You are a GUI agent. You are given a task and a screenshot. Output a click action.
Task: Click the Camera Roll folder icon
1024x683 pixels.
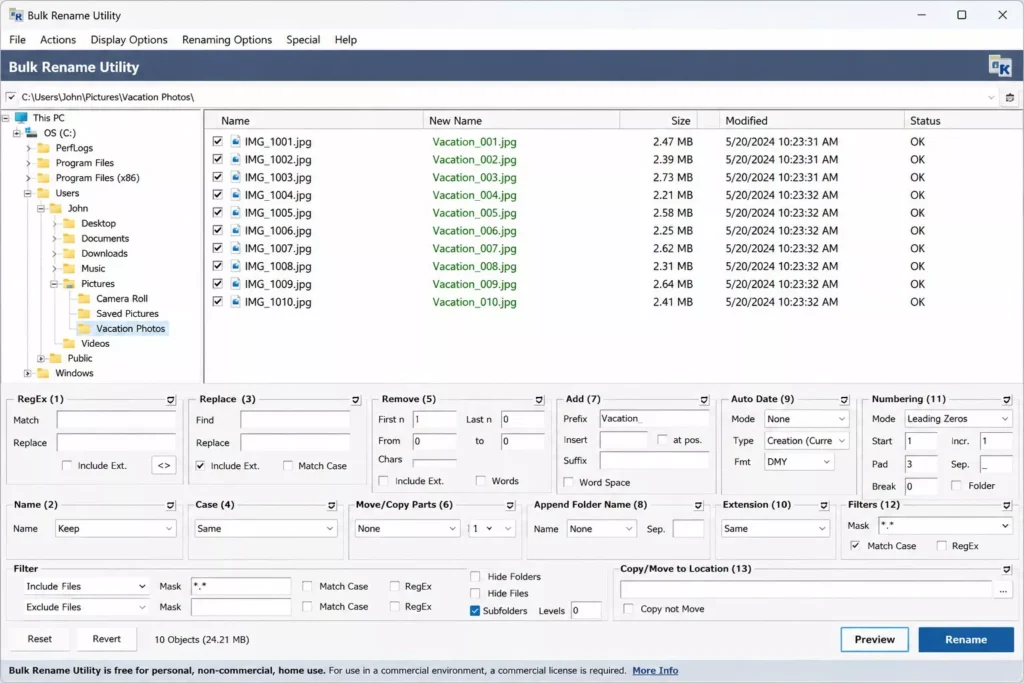pyautogui.click(x=84, y=298)
